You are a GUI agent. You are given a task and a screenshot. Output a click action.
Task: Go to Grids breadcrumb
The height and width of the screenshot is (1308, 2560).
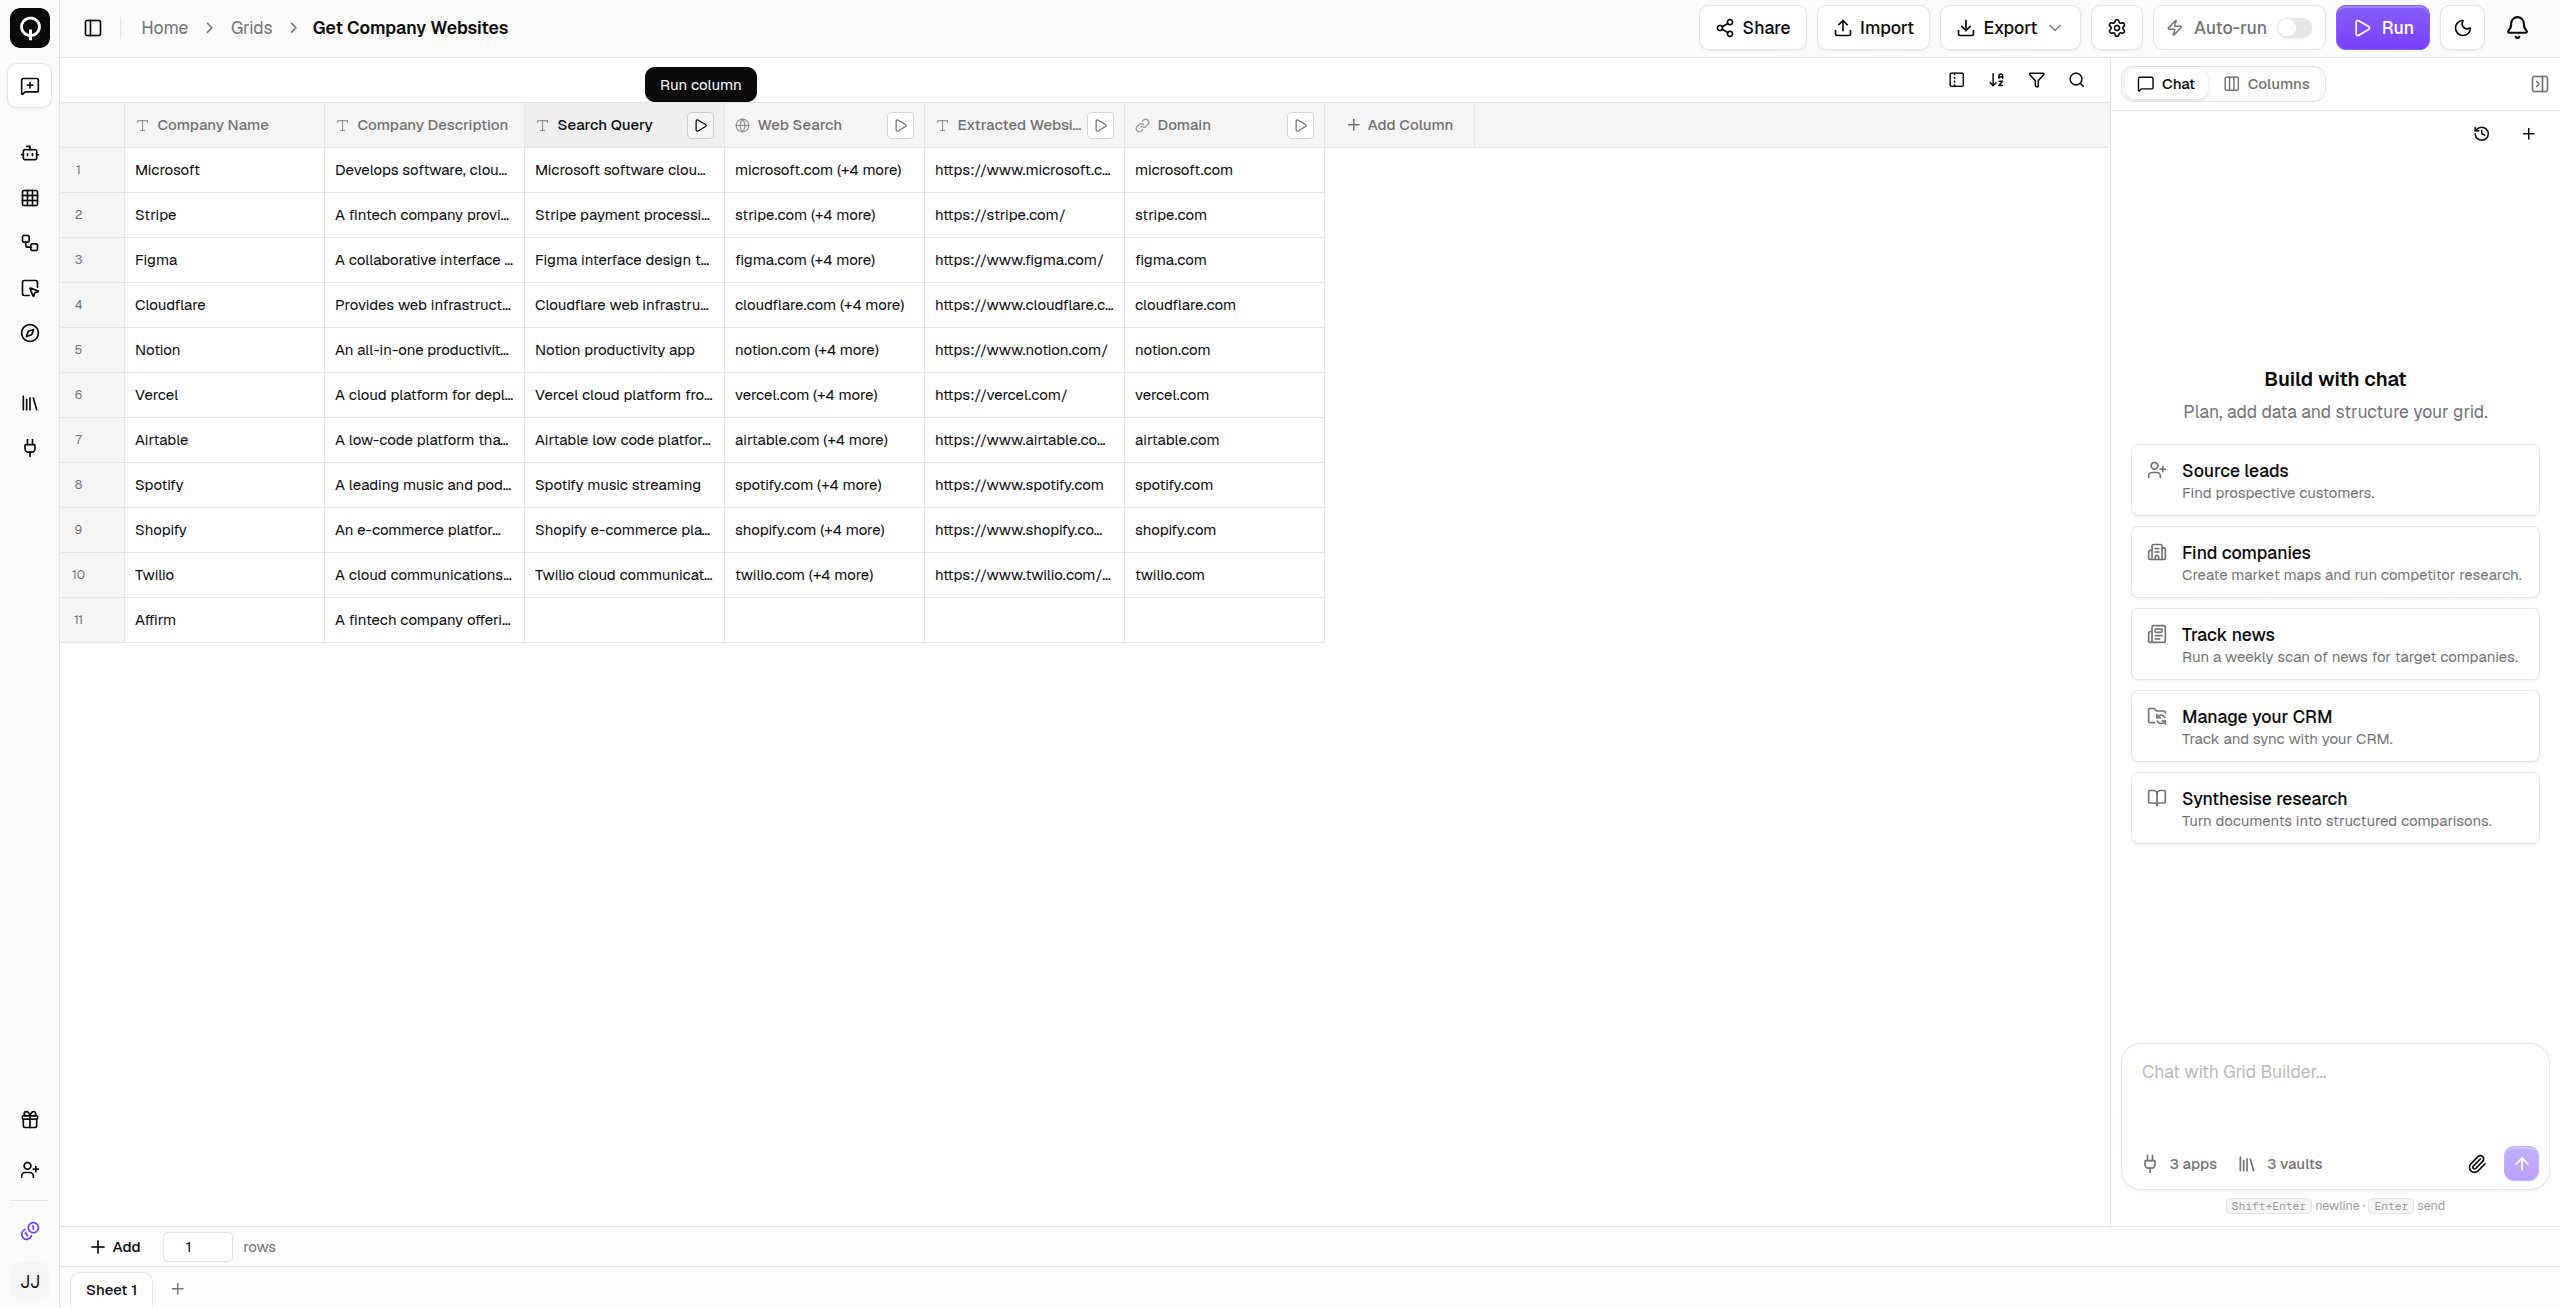(x=251, y=28)
